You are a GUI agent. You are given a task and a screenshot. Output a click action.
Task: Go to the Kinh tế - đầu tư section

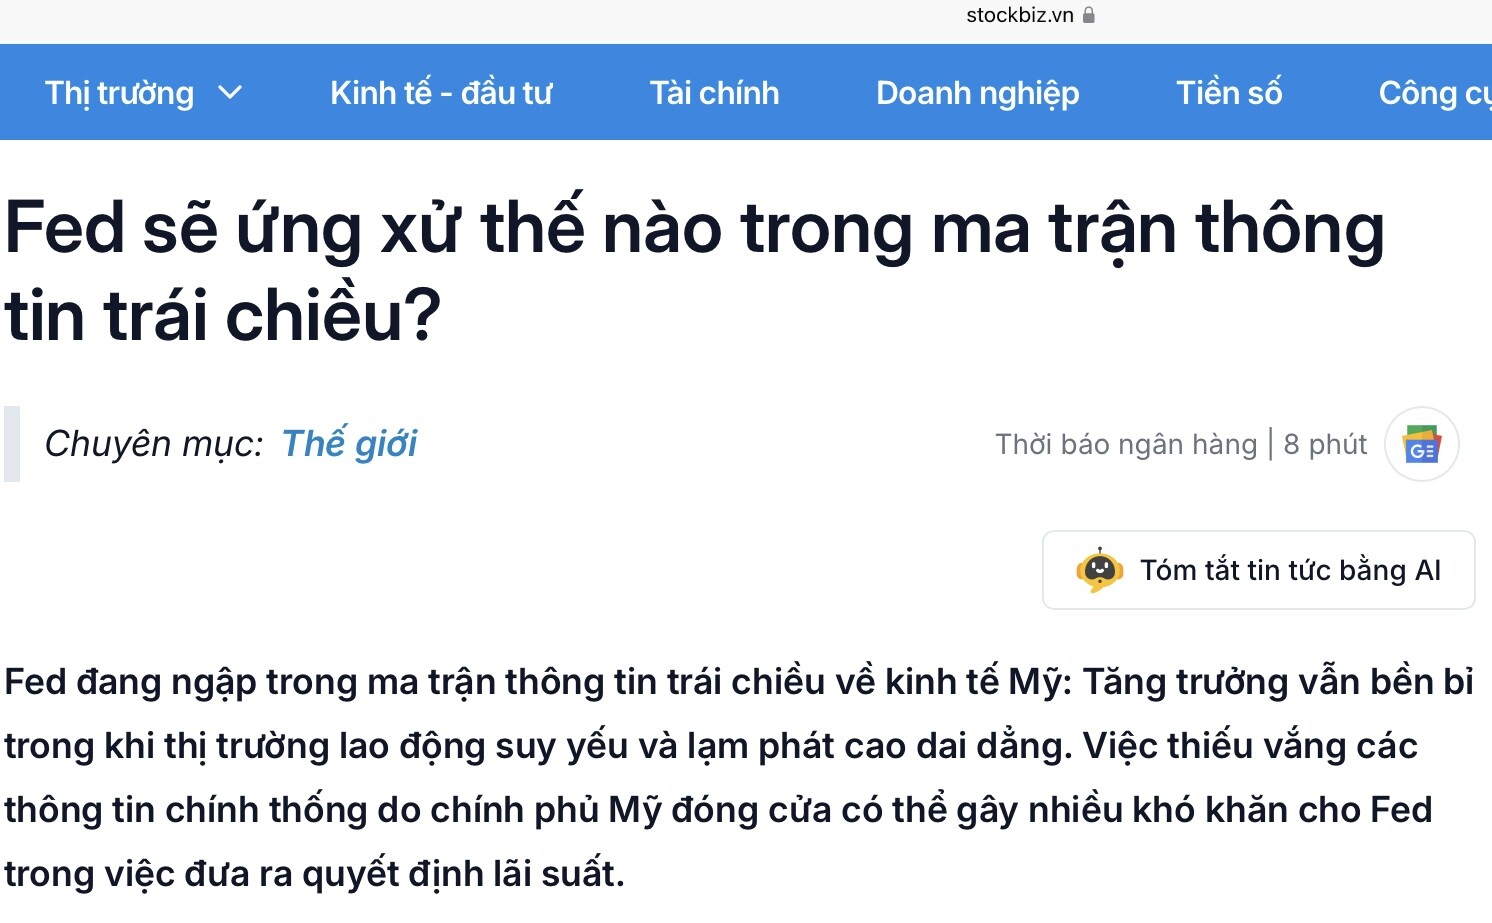pos(441,93)
